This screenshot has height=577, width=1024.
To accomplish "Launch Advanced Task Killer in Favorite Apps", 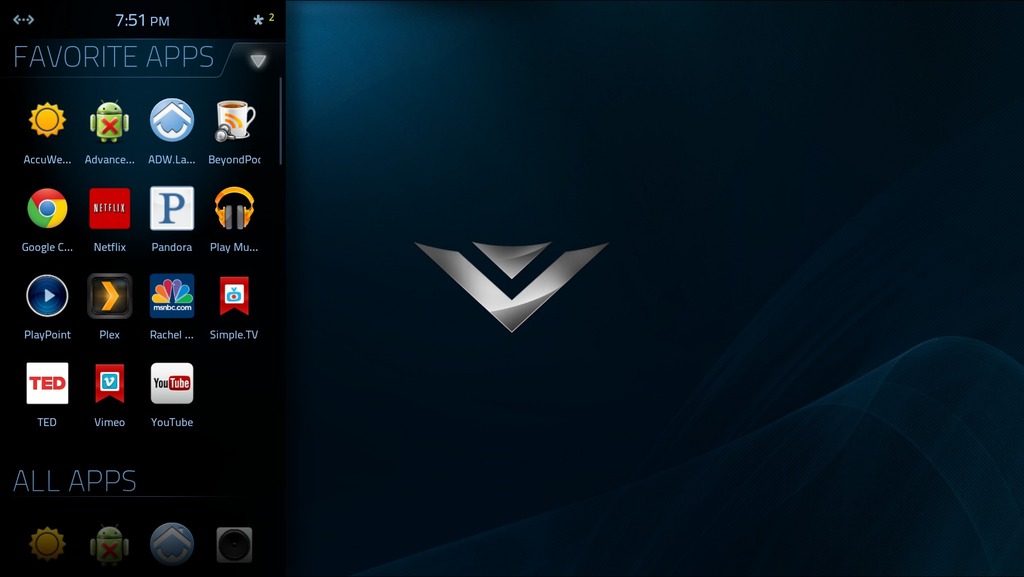I will coord(109,121).
